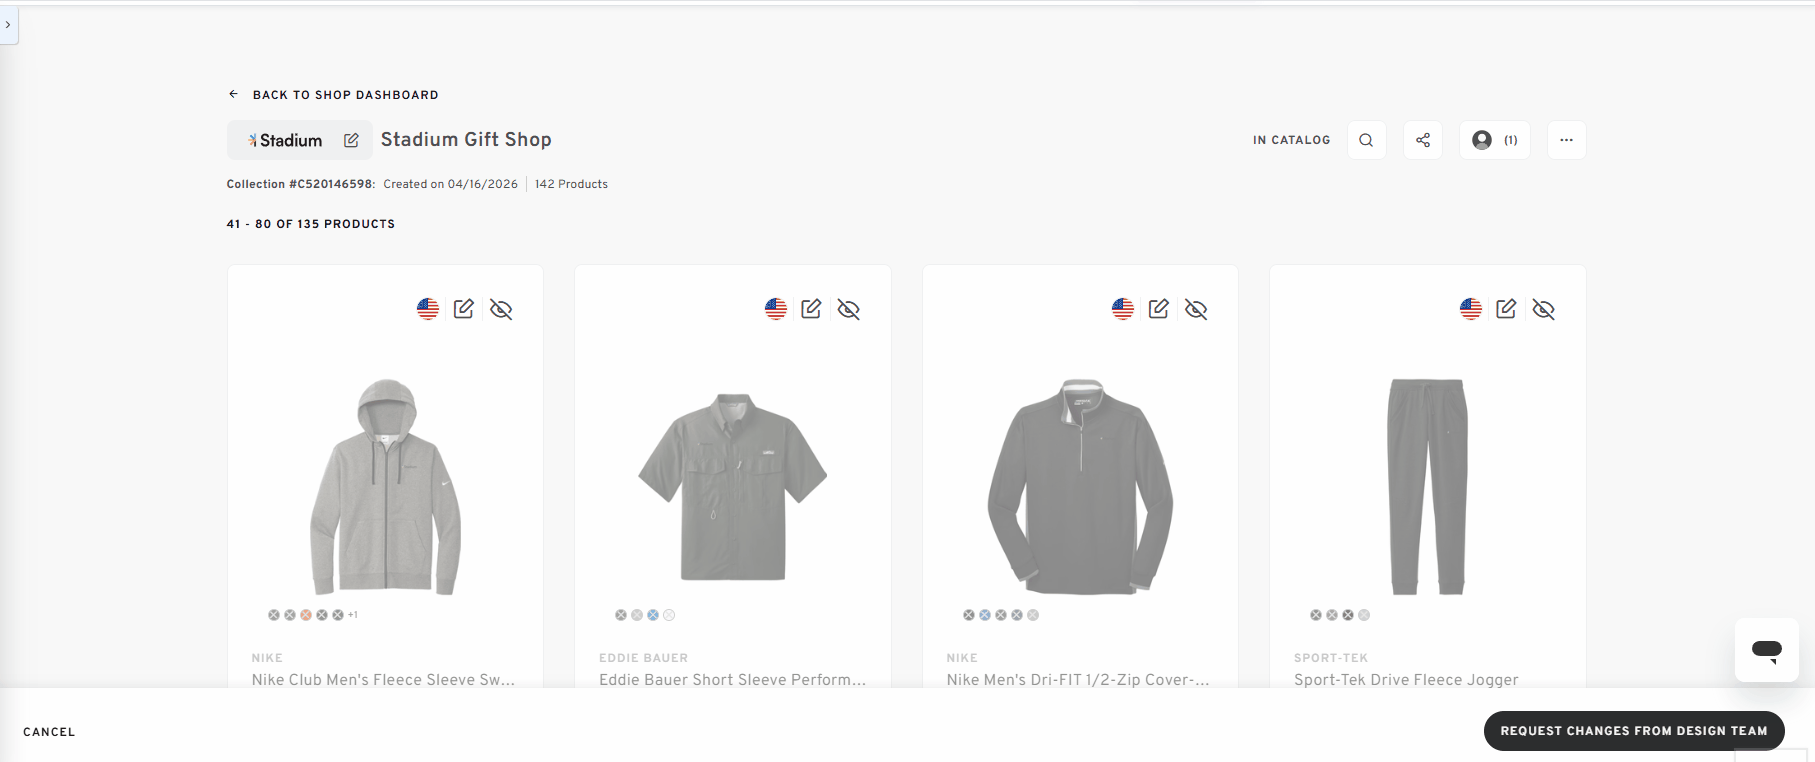Select the orange swatch on Nike hoodie
This screenshot has width=1815, height=762.
[306, 615]
